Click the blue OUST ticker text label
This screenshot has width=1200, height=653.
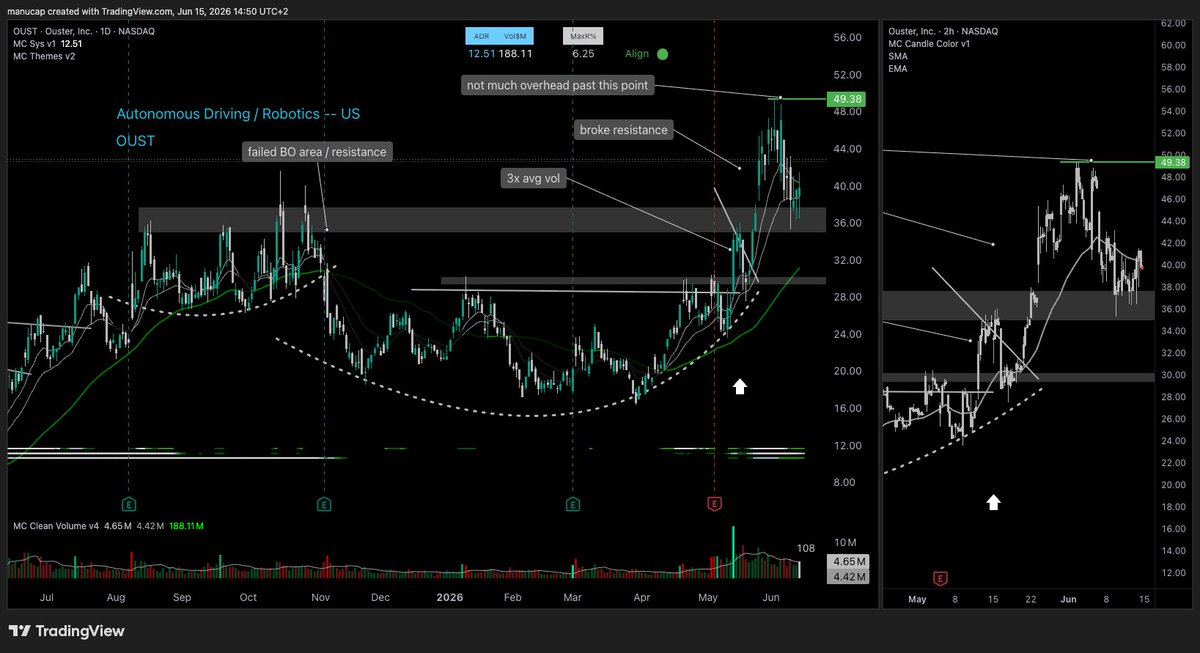pos(136,141)
